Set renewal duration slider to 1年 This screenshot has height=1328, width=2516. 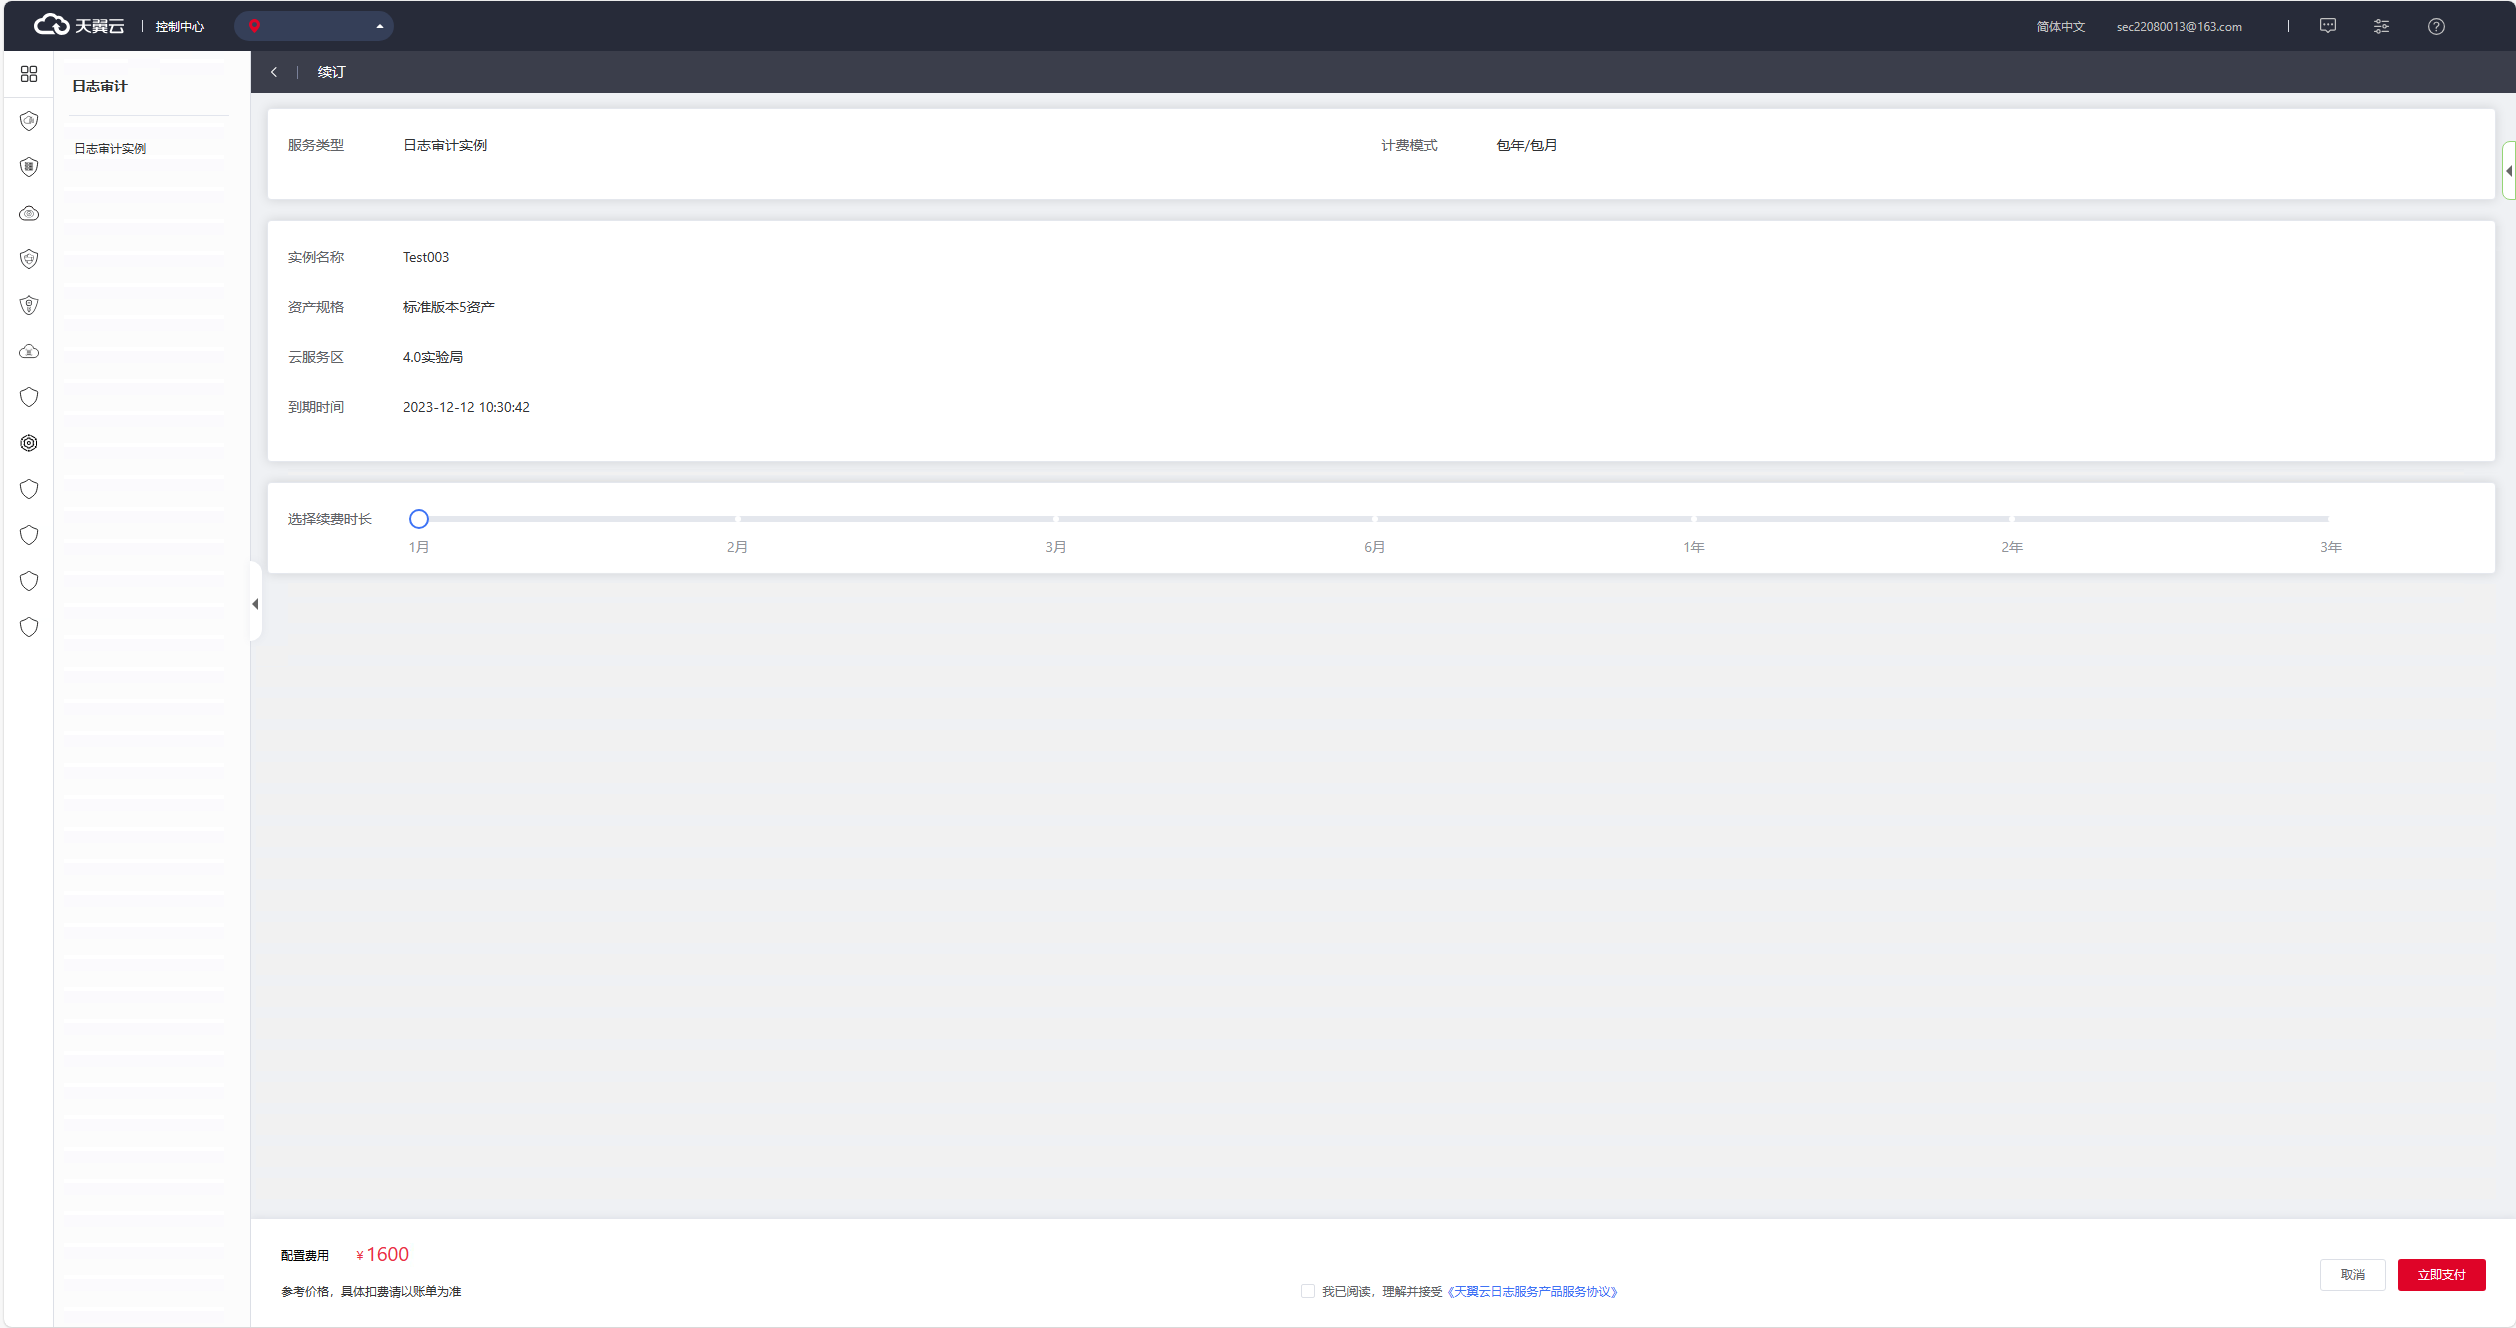click(x=1693, y=519)
